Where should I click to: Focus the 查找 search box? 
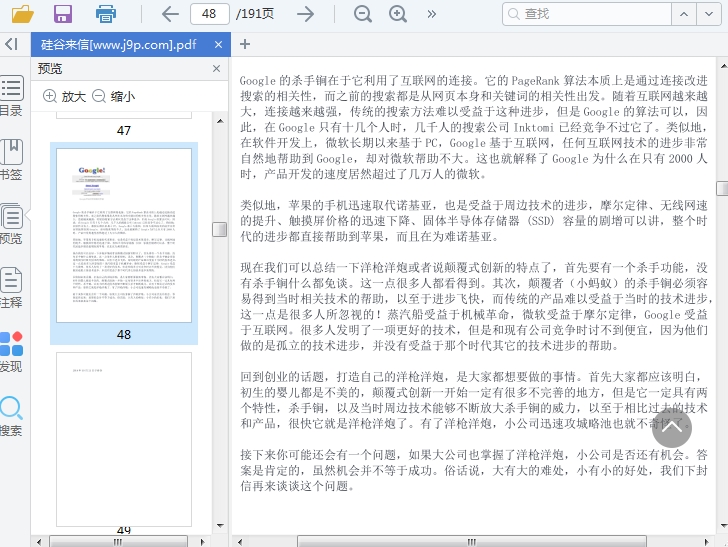[x=587, y=14]
